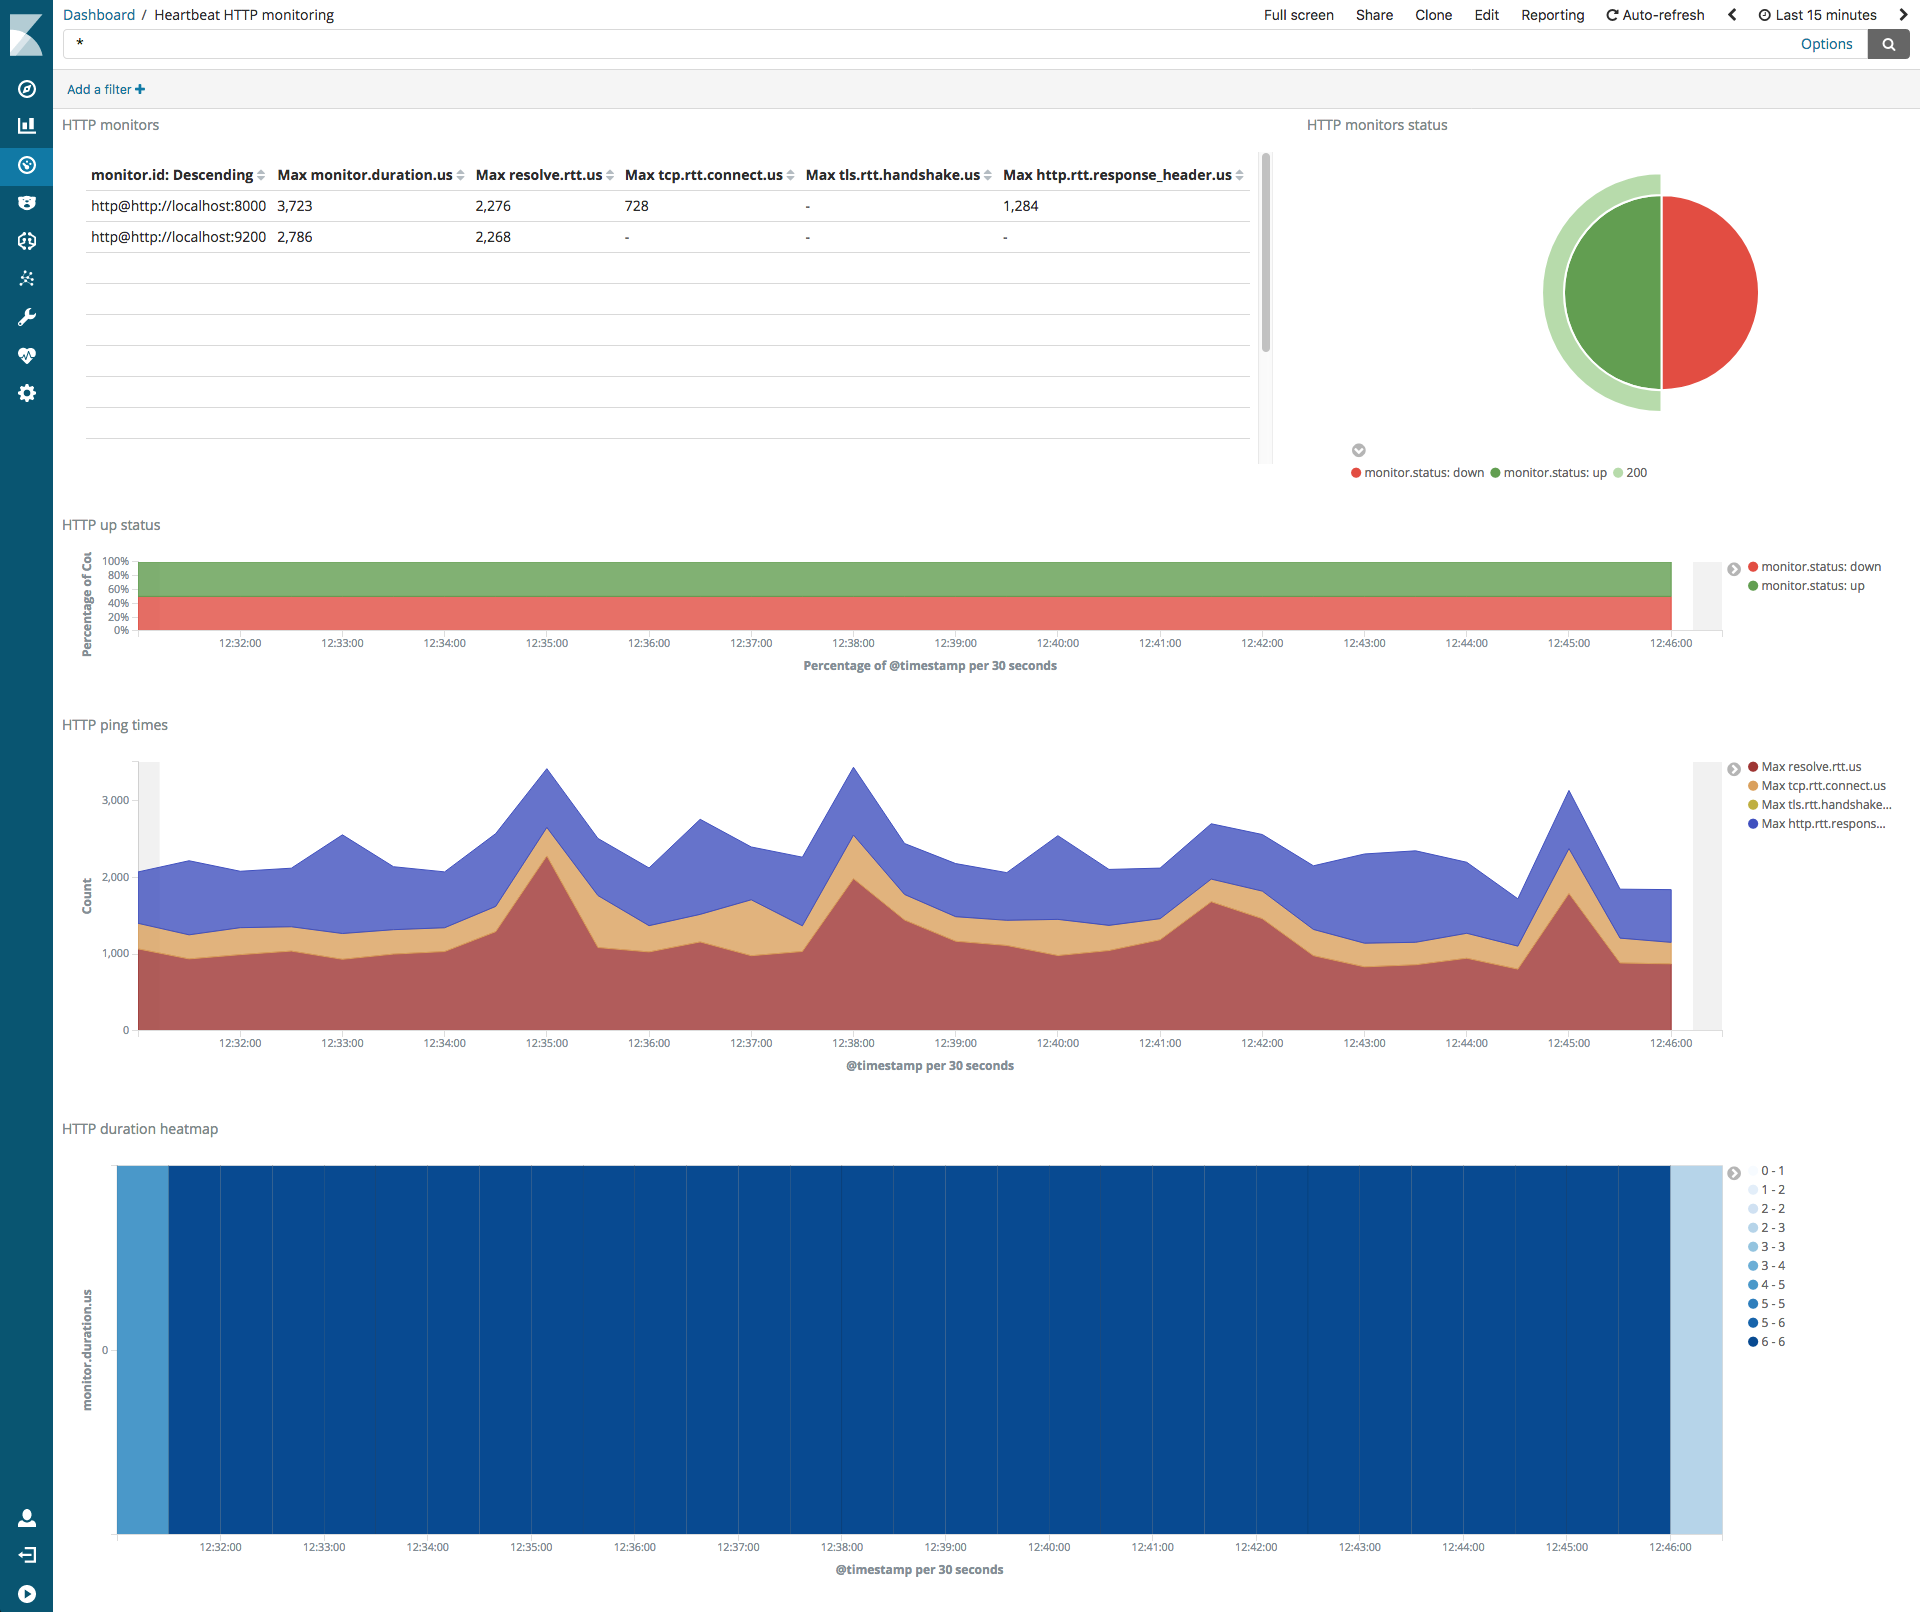Click the search magnifier button
Image resolution: width=1920 pixels, height=1612 pixels.
click(x=1888, y=44)
